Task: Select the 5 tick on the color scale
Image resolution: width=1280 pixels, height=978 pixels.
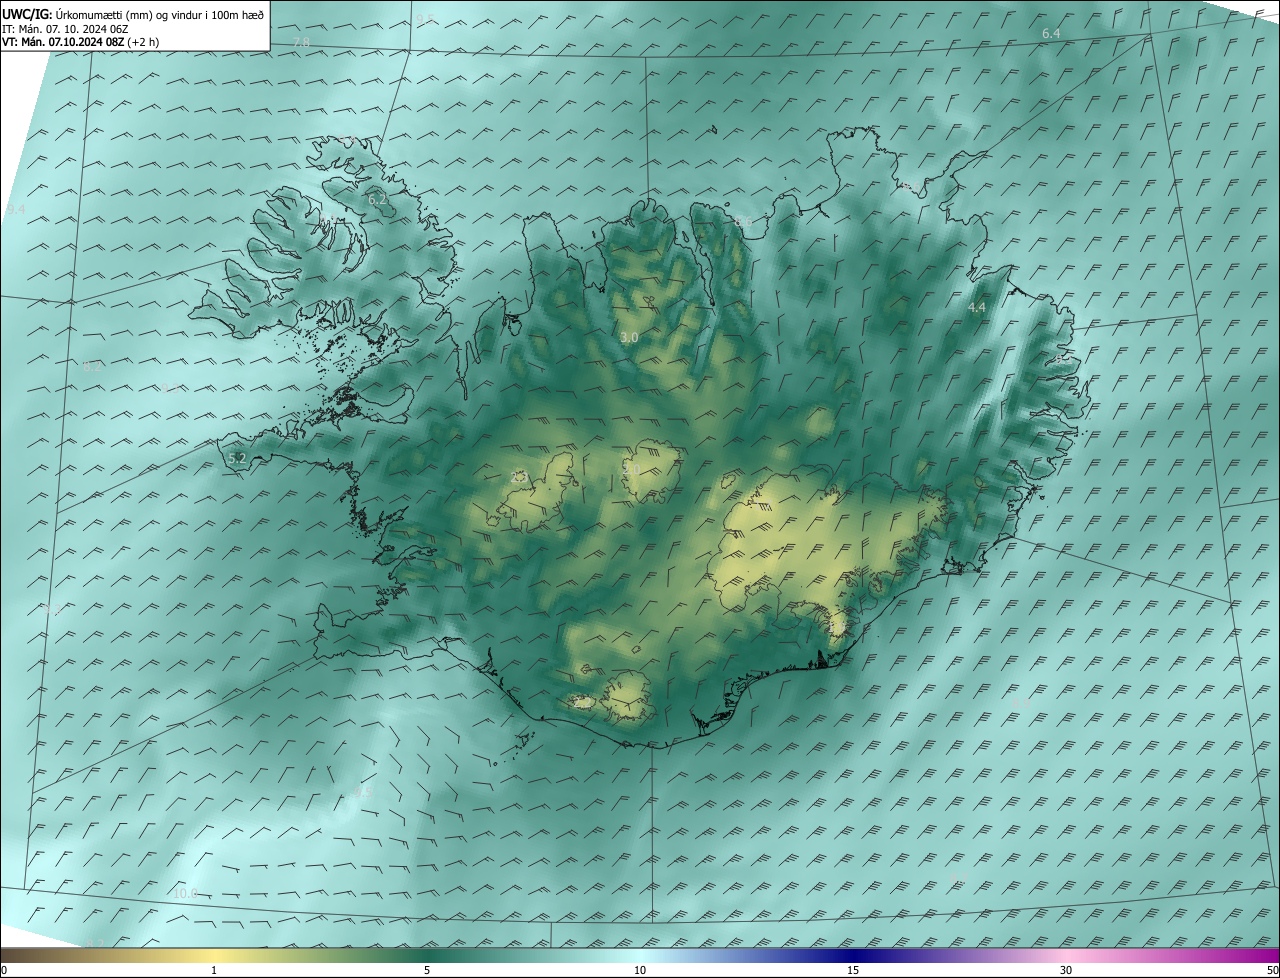Action: pyautogui.click(x=427, y=970)
